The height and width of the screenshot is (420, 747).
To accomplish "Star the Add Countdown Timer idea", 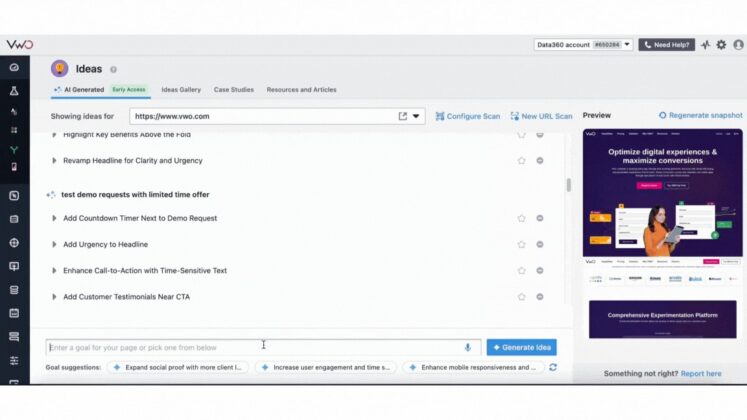I will point(521,218).
